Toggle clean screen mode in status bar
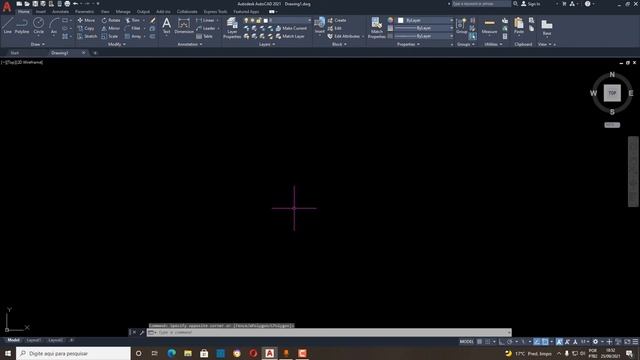This screenshot has height=360, width=640. coord(627,342)
